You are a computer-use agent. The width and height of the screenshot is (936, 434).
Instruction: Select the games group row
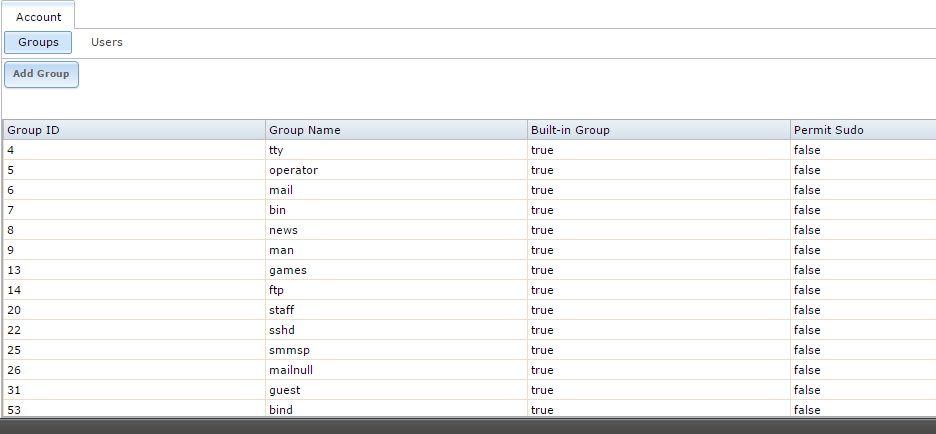click(x=469, y=270)
